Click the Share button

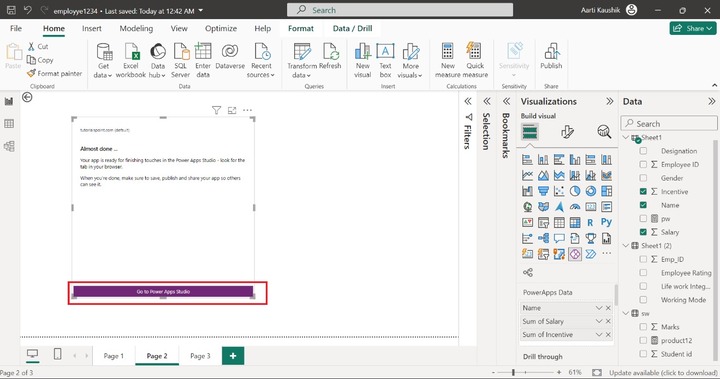pyautogui.click(x=693, y=28)
